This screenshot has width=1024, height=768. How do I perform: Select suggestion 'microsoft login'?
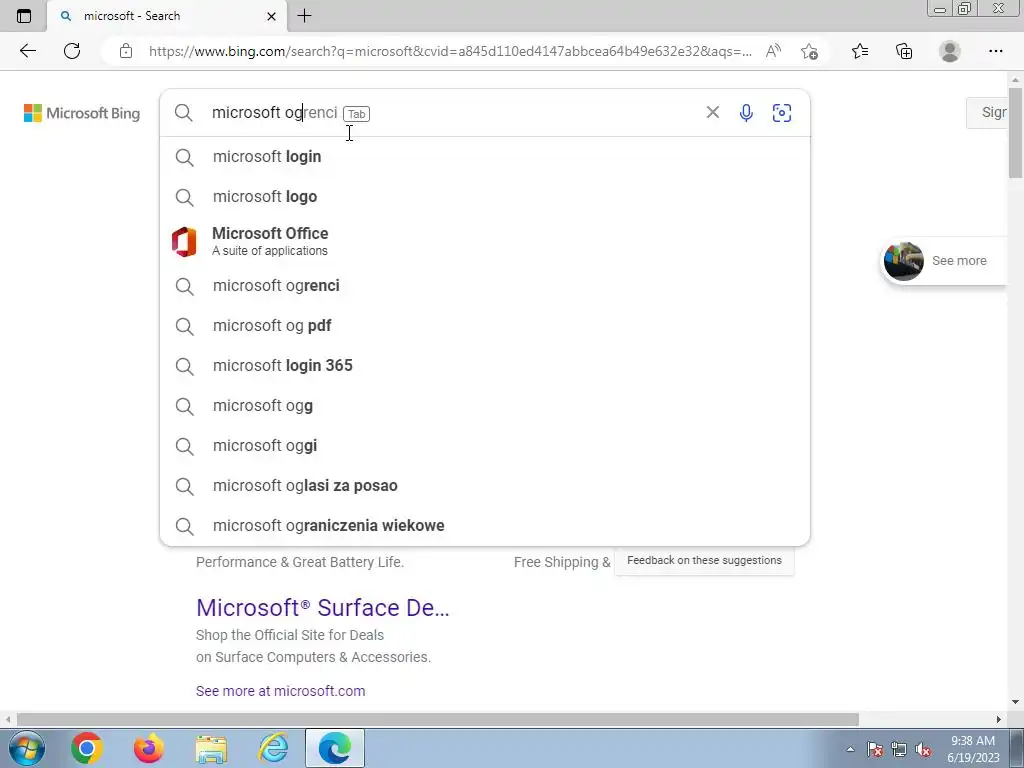[x=485, y=157]
